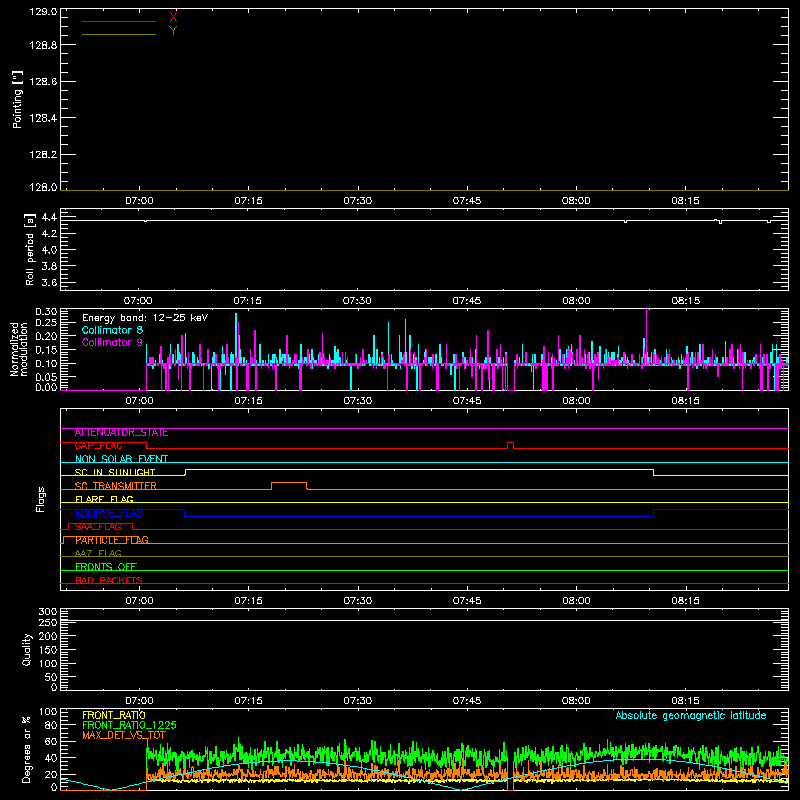
Task: Click the 'Degrees or %' axis title
Action: [x=27, y=749]
